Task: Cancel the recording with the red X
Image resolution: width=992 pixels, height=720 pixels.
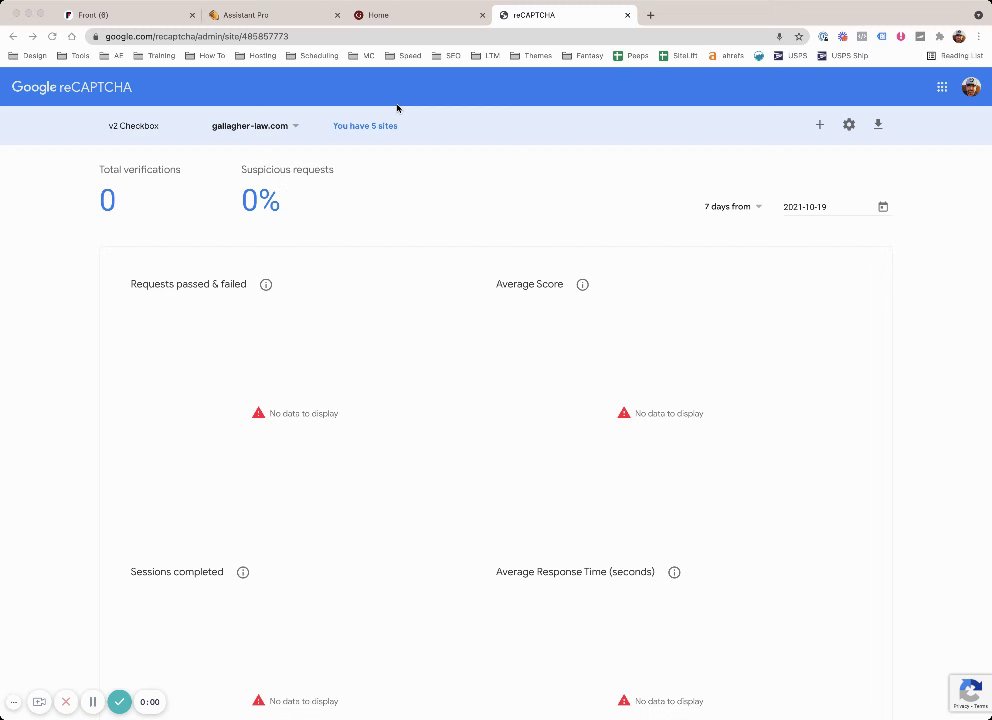Action: tap(66, 702)
